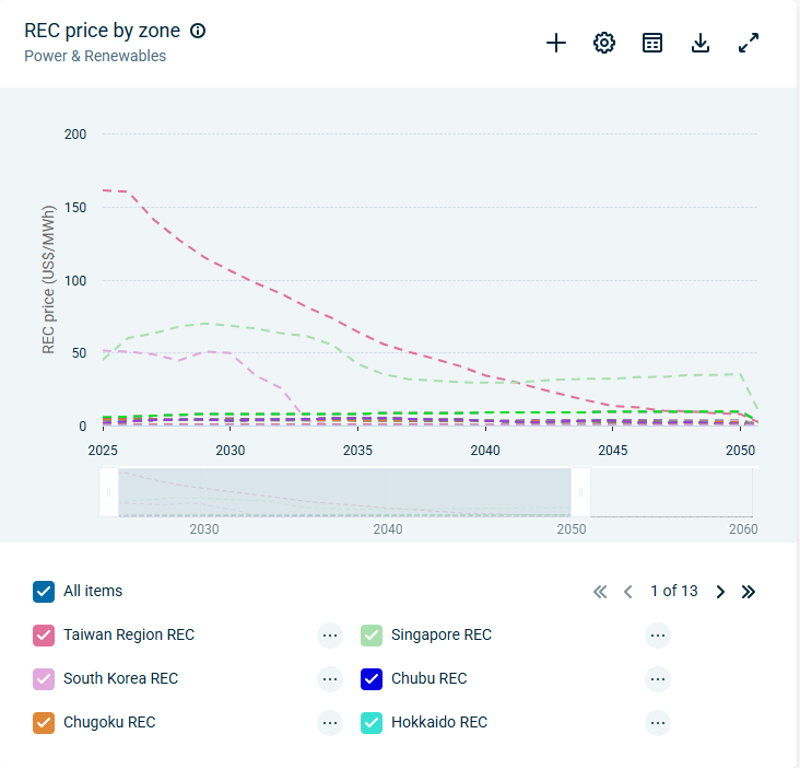800x768 pixels.
Task: Open chart settings gear icon
Action: tap(604, 43)
